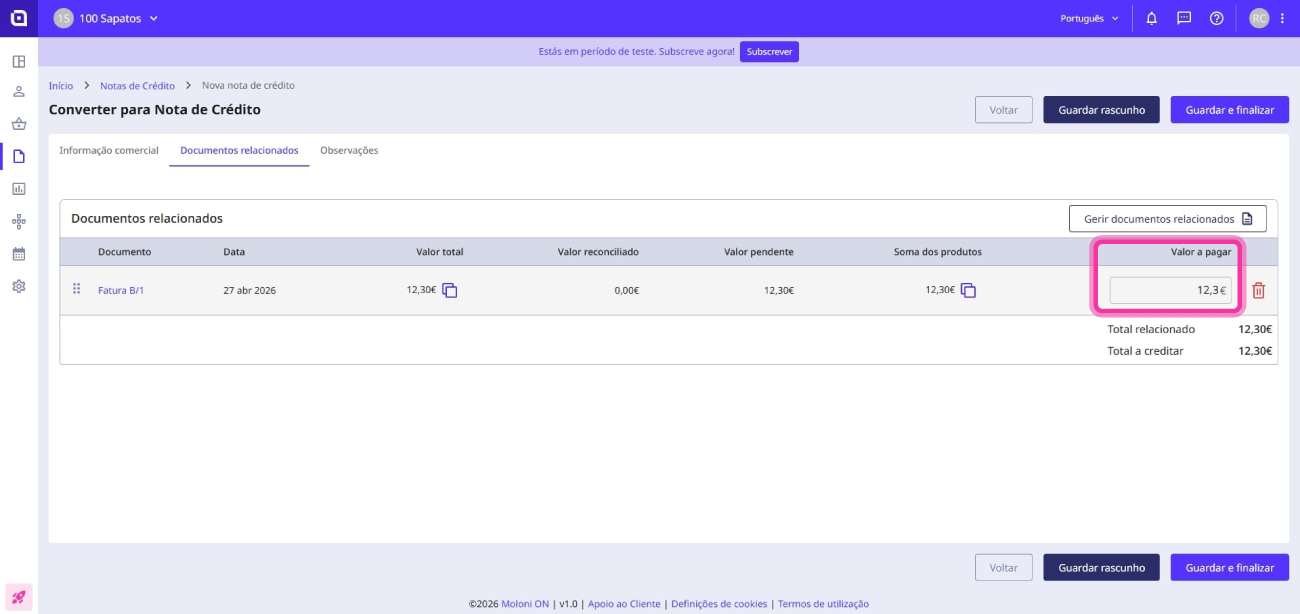Open the customers person sidebar icon

18,92
